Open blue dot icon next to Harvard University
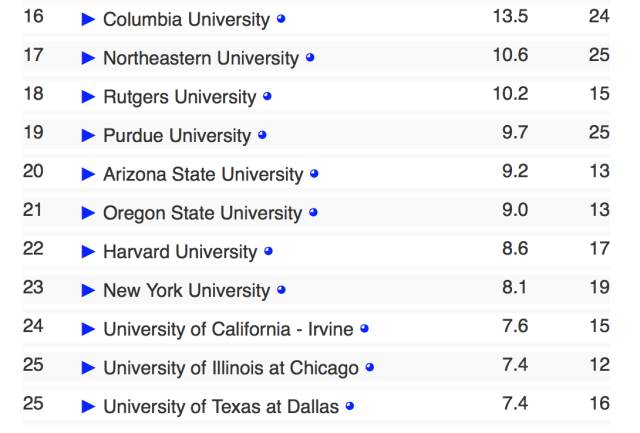Viewport: 640px width, 433px height. [x=268, y=251]
